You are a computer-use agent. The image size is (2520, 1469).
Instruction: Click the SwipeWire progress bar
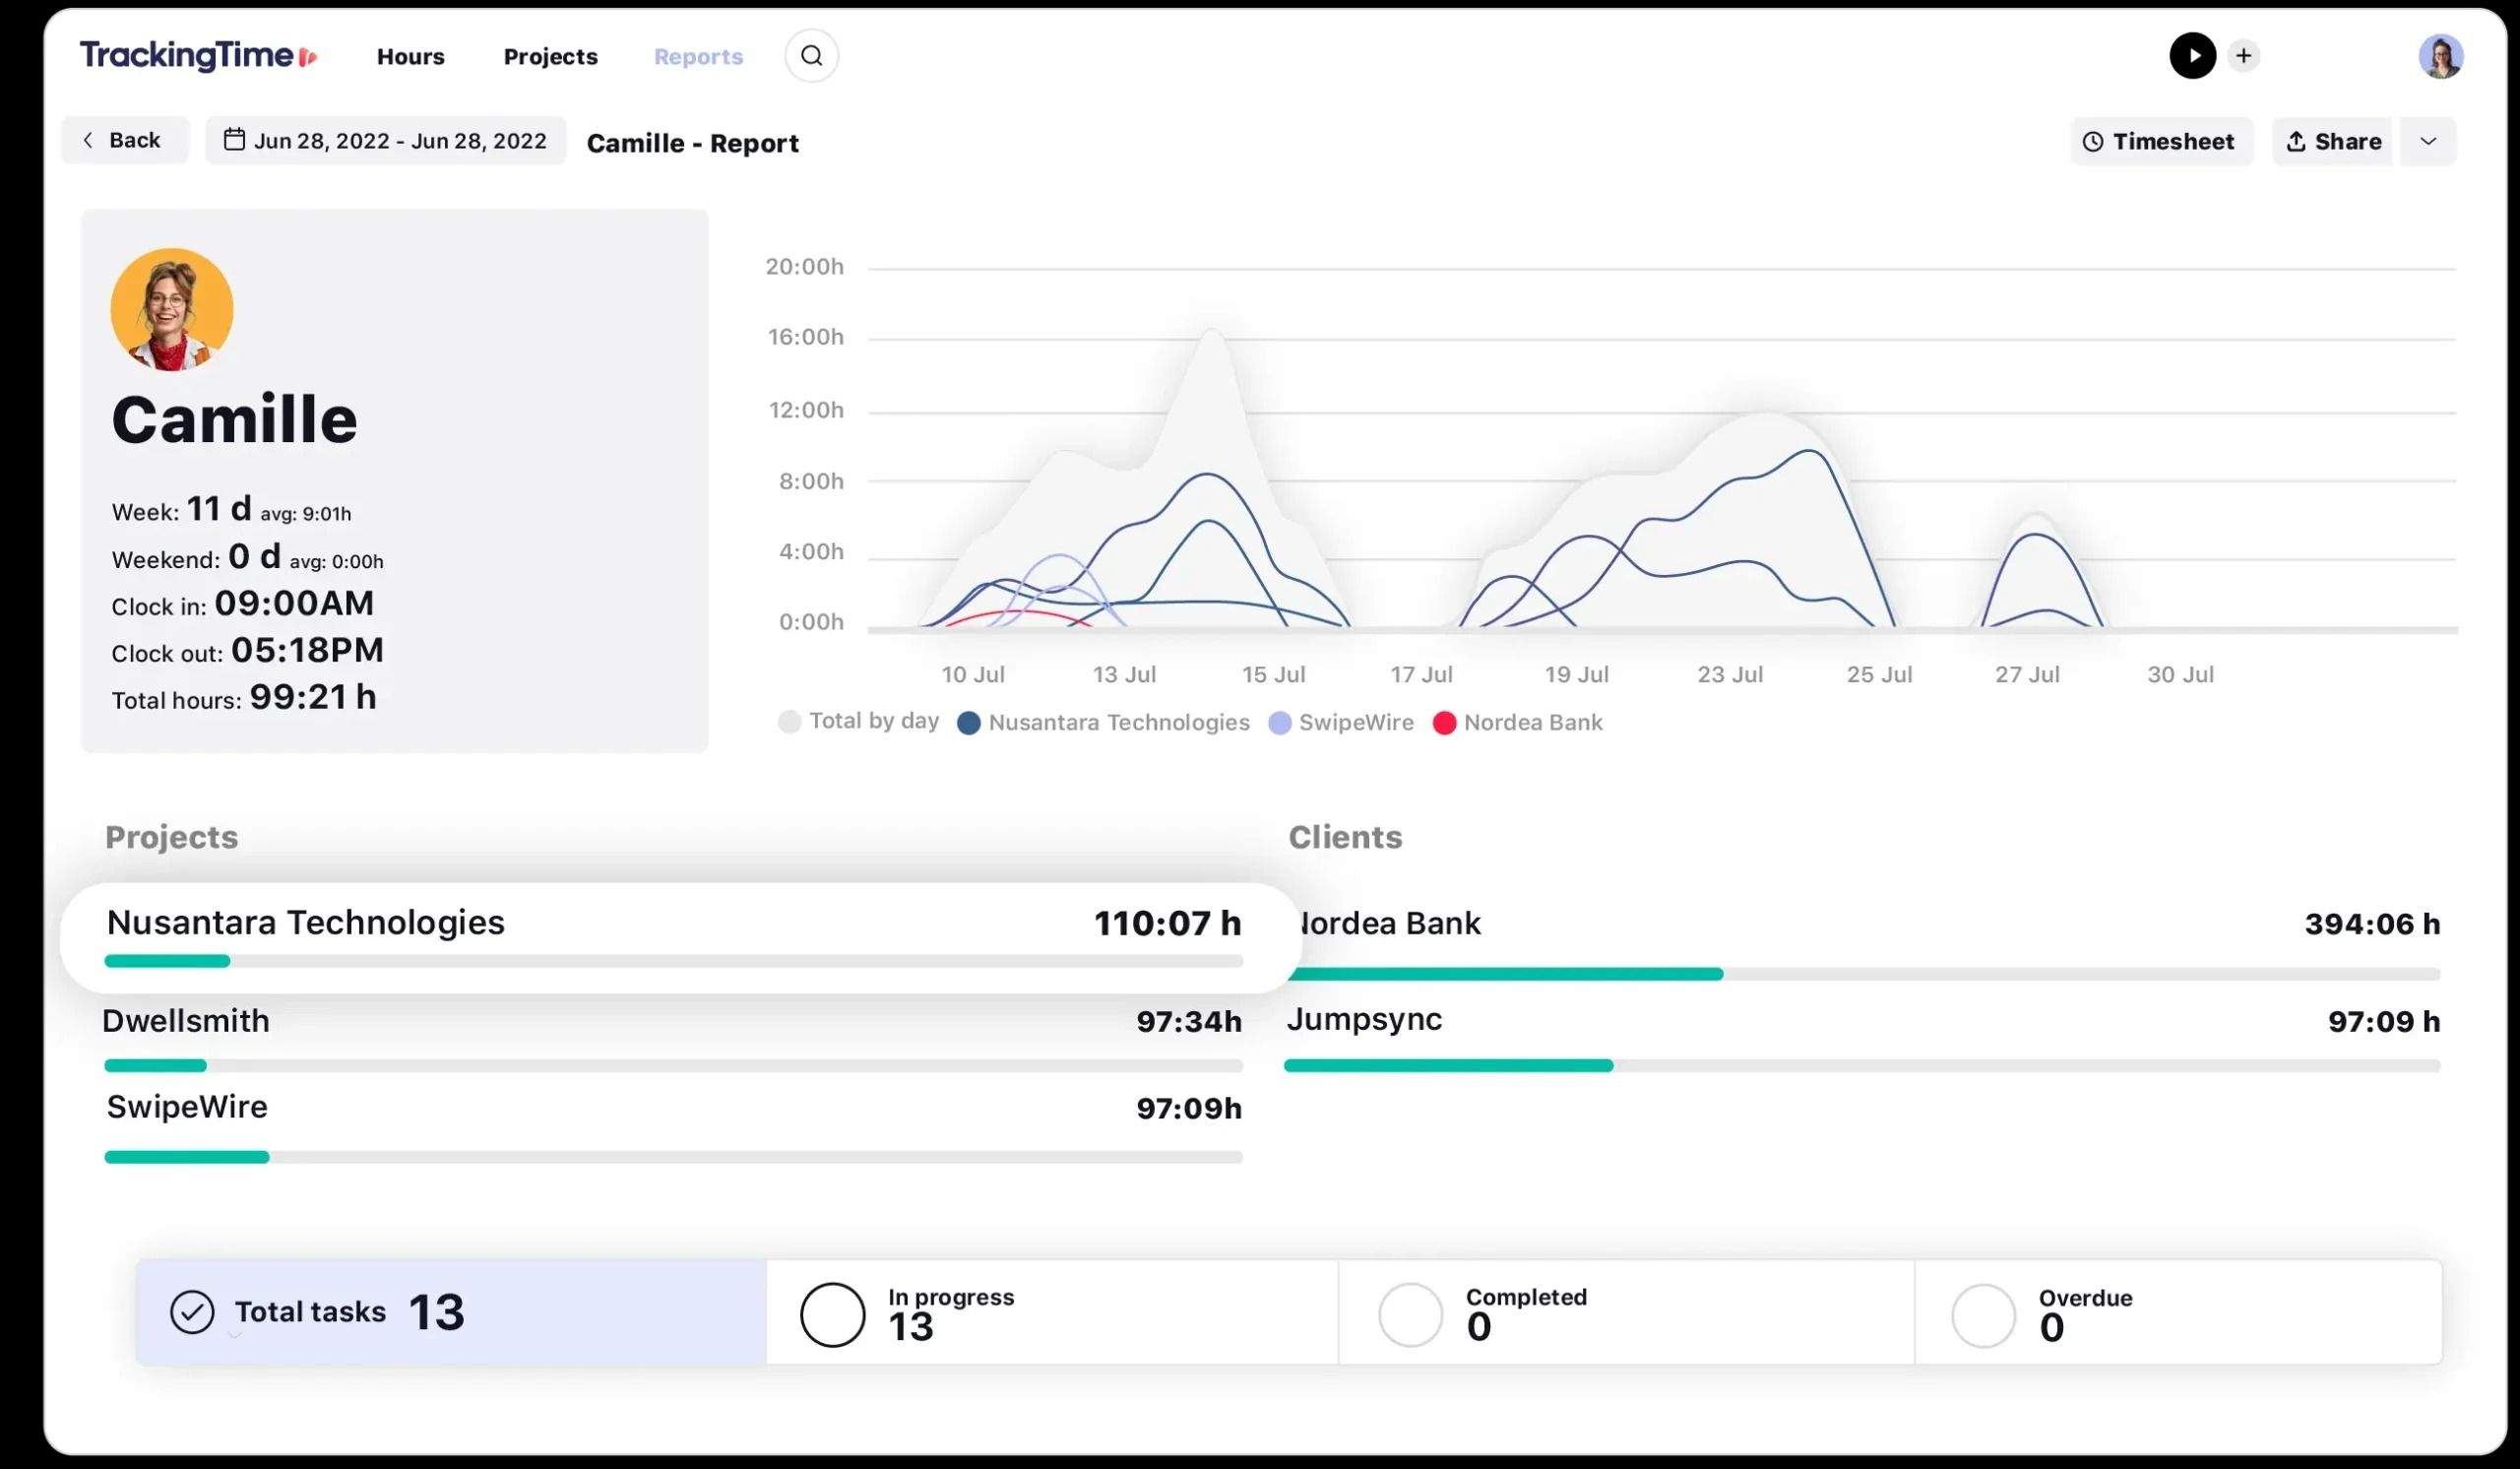[x=673, y=1157]
